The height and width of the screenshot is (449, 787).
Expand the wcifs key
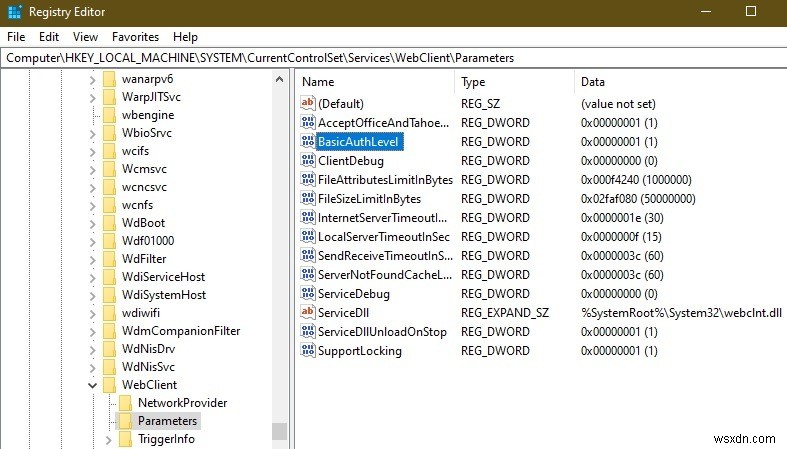tap(92, 152)
